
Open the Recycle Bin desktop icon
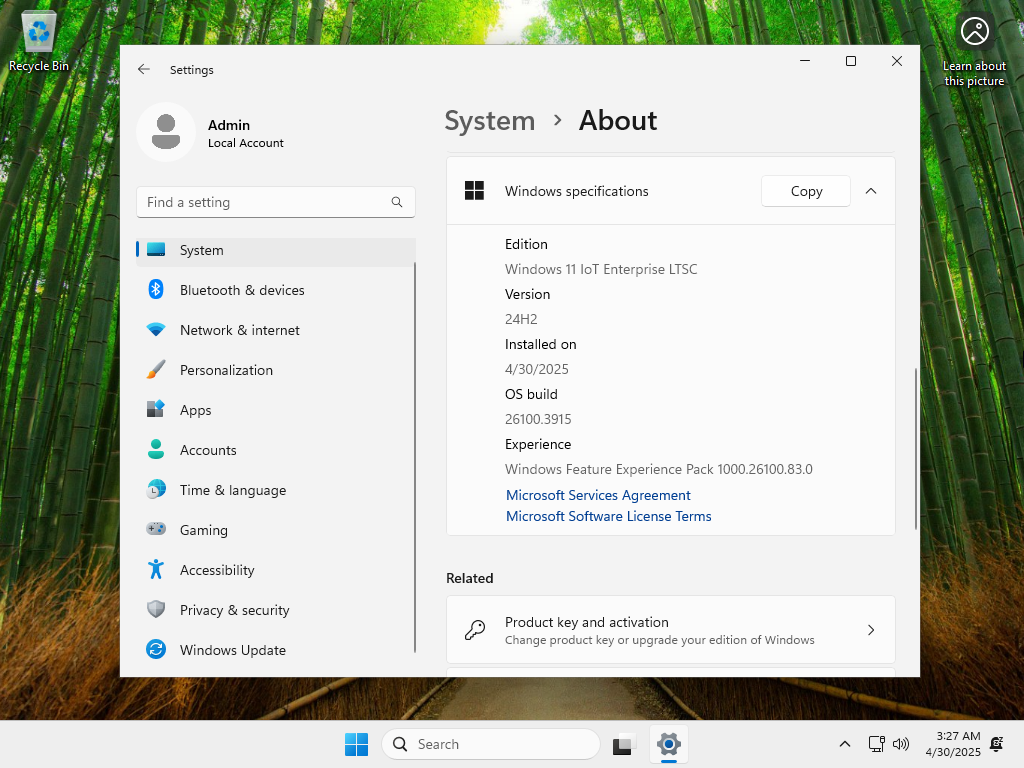coord(39,42)
